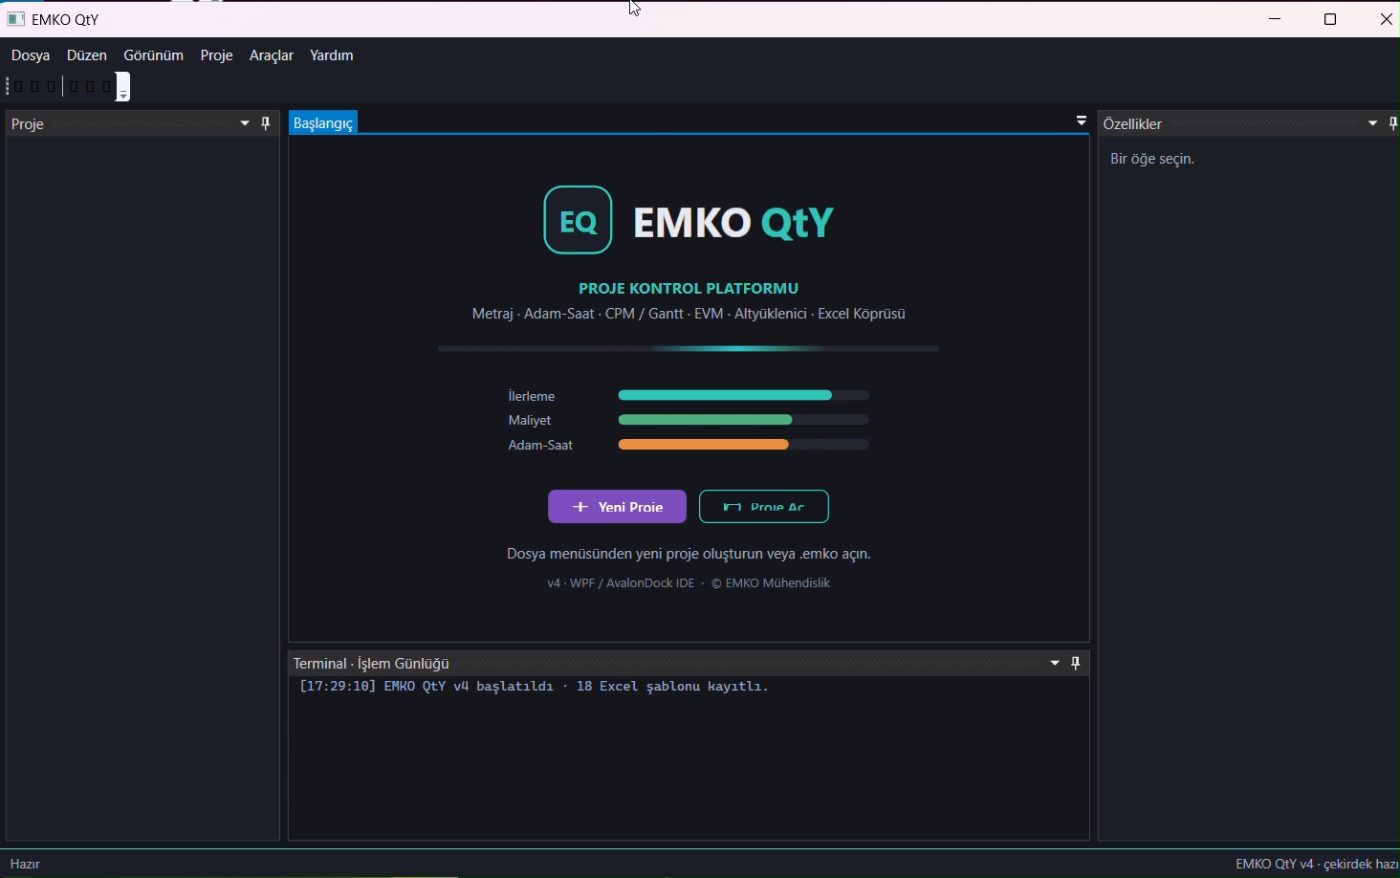The width and height of the screenshot is (1400, 878).
Task: Create a project with Yeni Proje button
Action: 617,506
